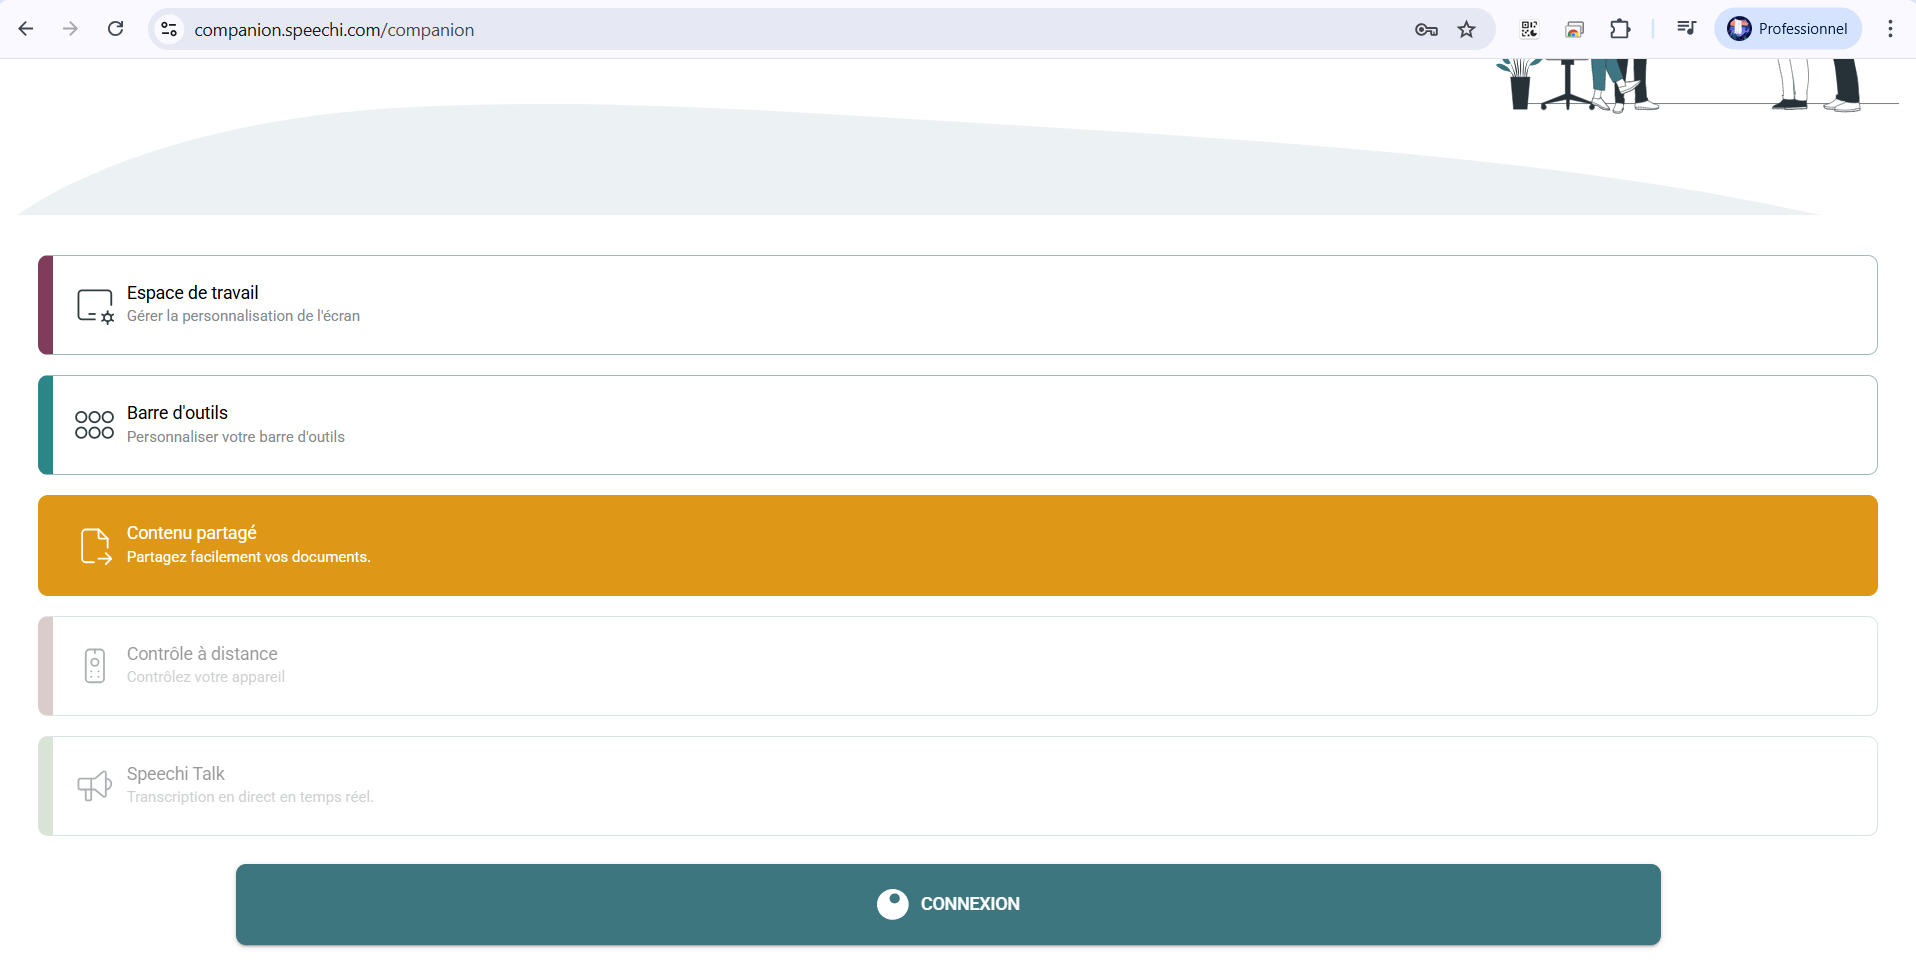Open the Professionnel profile menu

[x=1787, y=29]
